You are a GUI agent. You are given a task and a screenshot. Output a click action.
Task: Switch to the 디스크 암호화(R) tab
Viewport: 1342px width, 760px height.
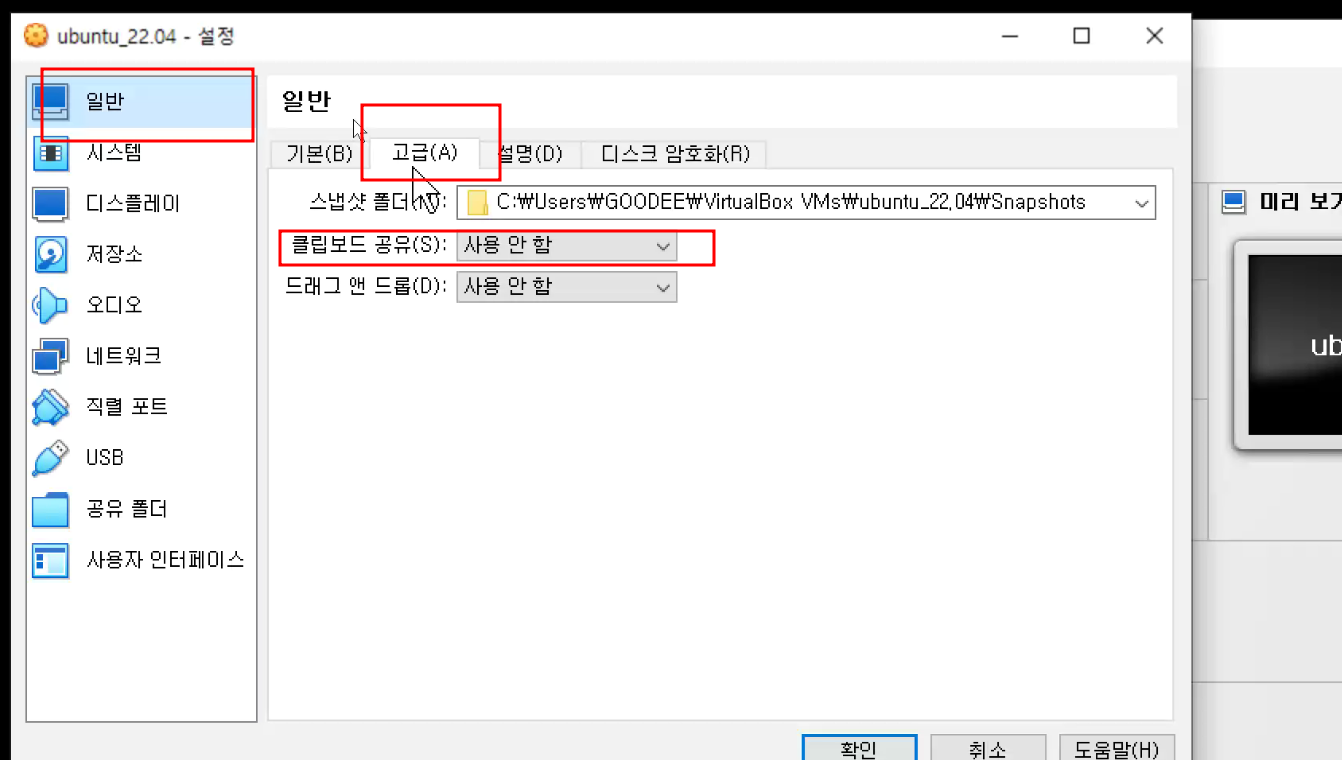[674, 154]
